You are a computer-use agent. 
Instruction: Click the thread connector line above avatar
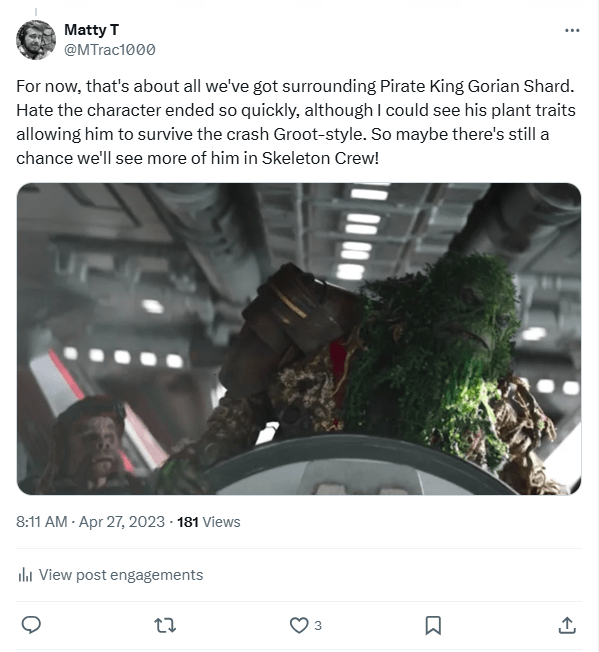[x=36, y=12]
